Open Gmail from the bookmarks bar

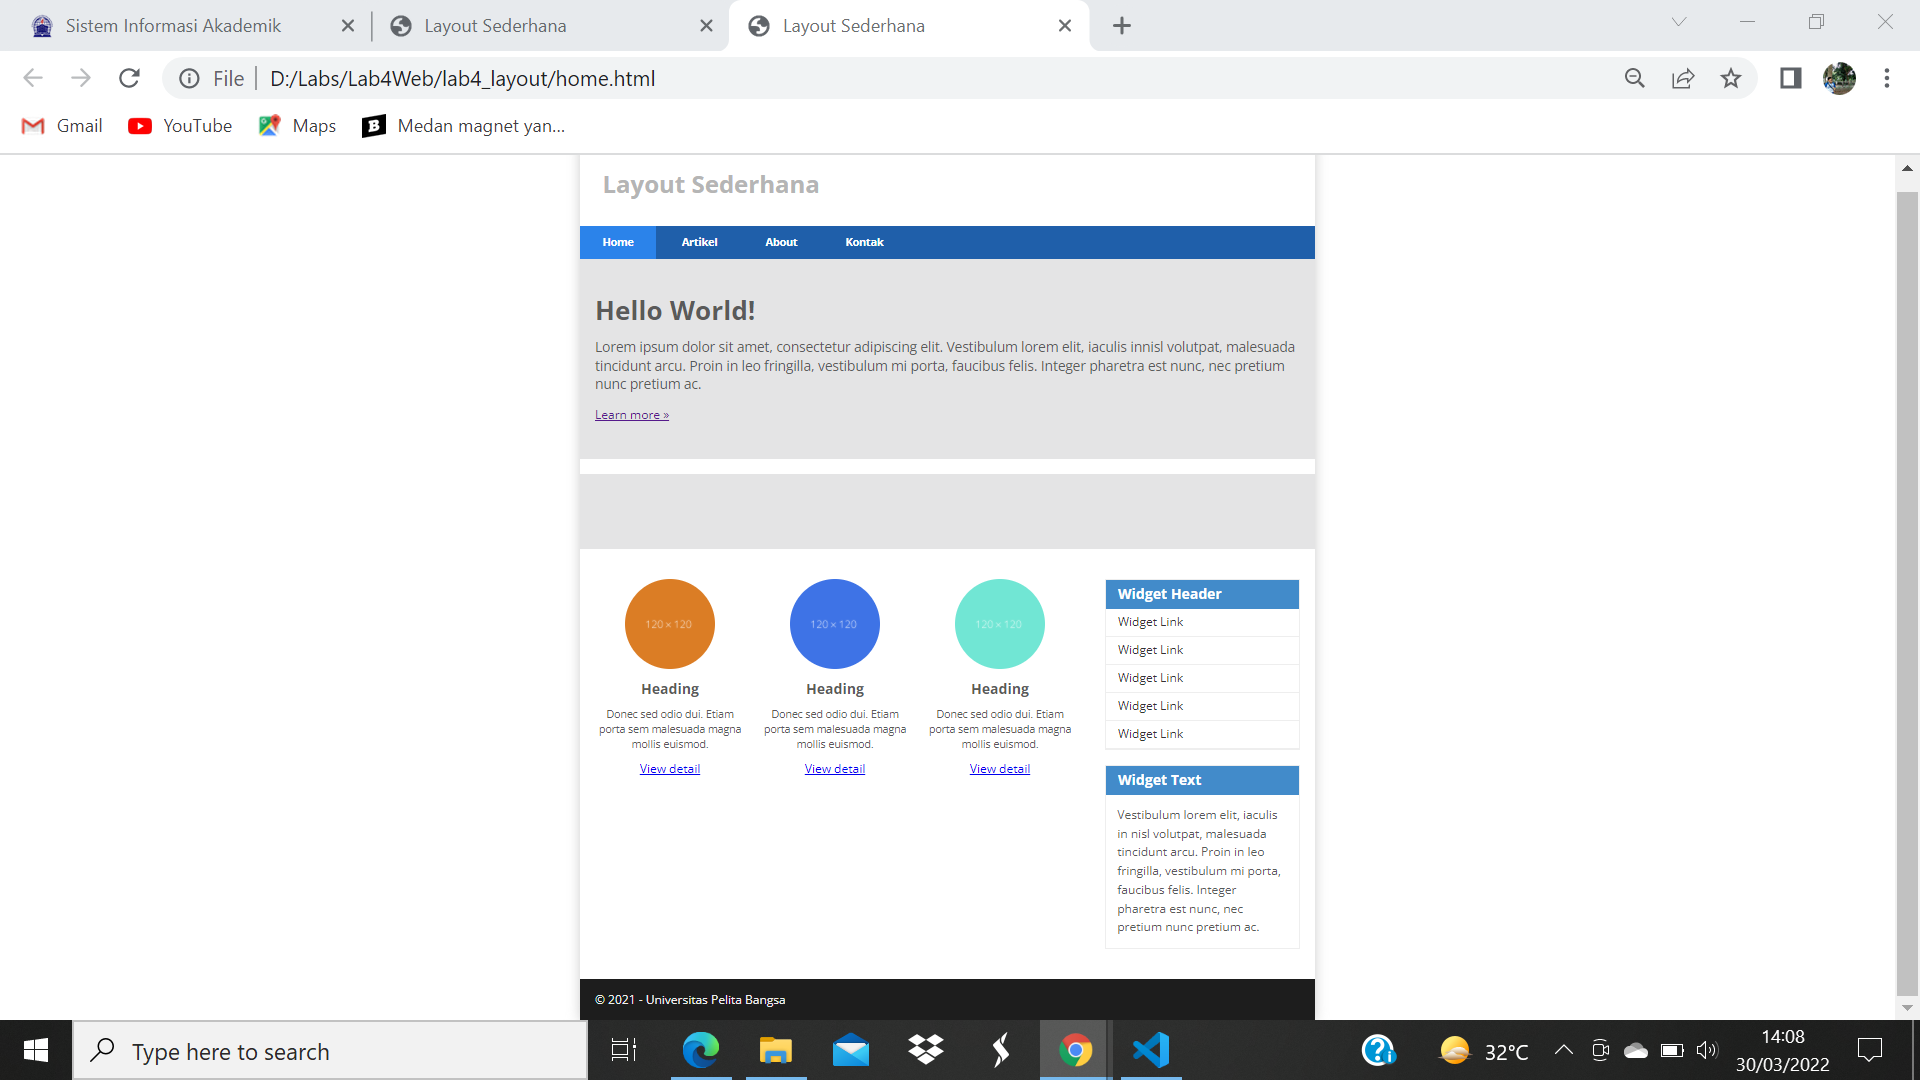pos(61,125)
